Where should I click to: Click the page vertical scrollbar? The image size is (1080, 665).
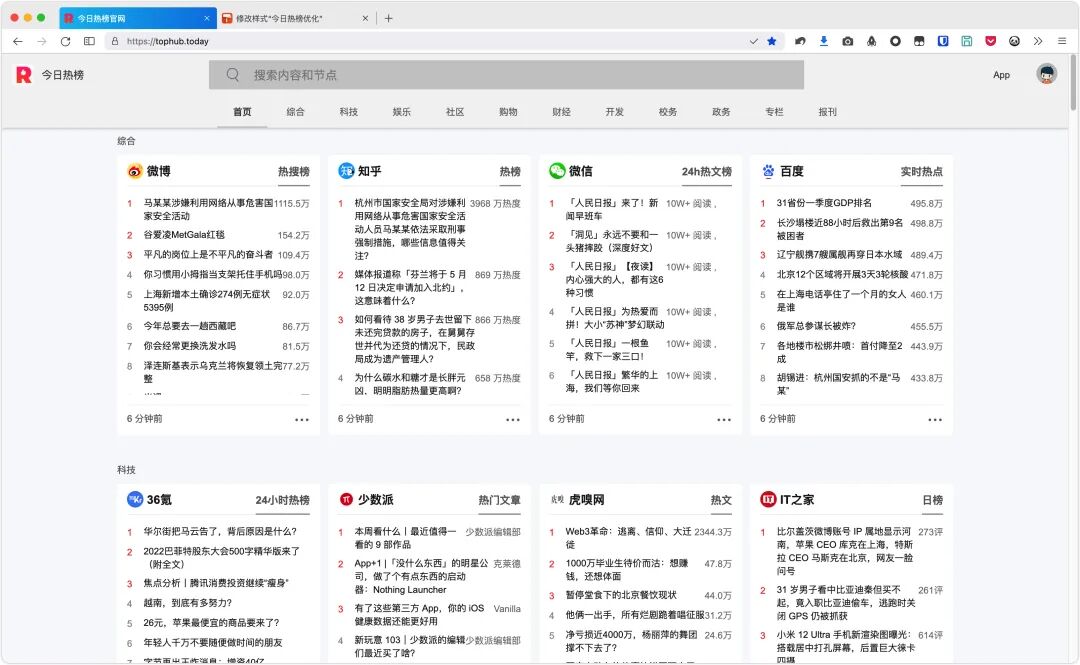(x=1072, y=83)
